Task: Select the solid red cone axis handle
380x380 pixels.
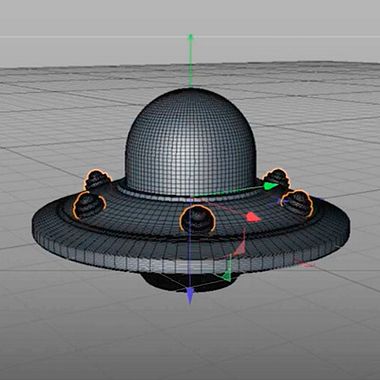Action: point(253,217)
